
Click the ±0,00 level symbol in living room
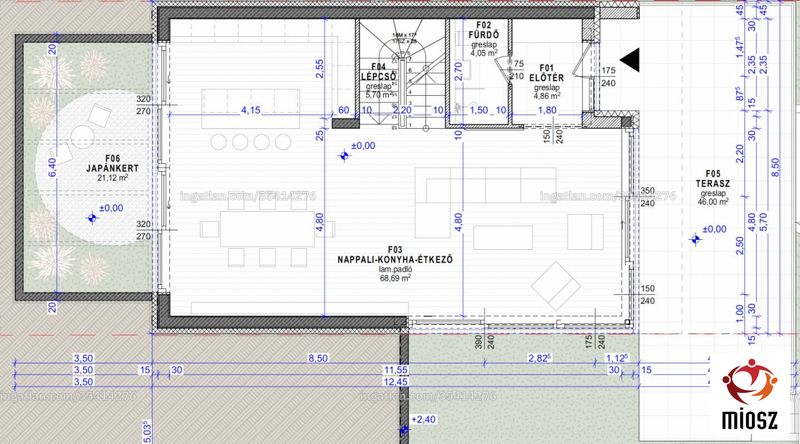[x=344, y=156]
